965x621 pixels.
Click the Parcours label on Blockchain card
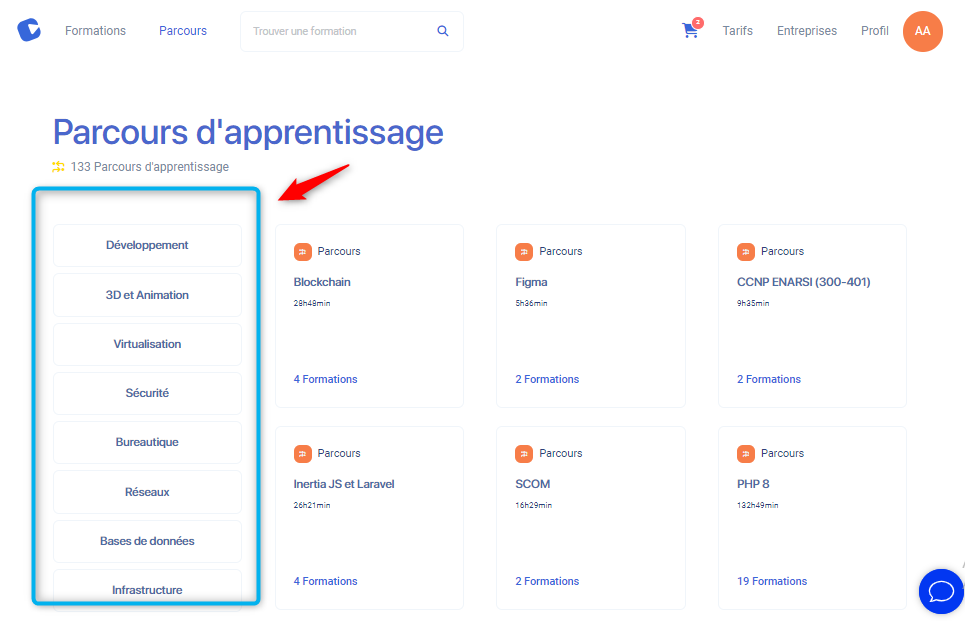pyautogui.click(x=338, y=251)
